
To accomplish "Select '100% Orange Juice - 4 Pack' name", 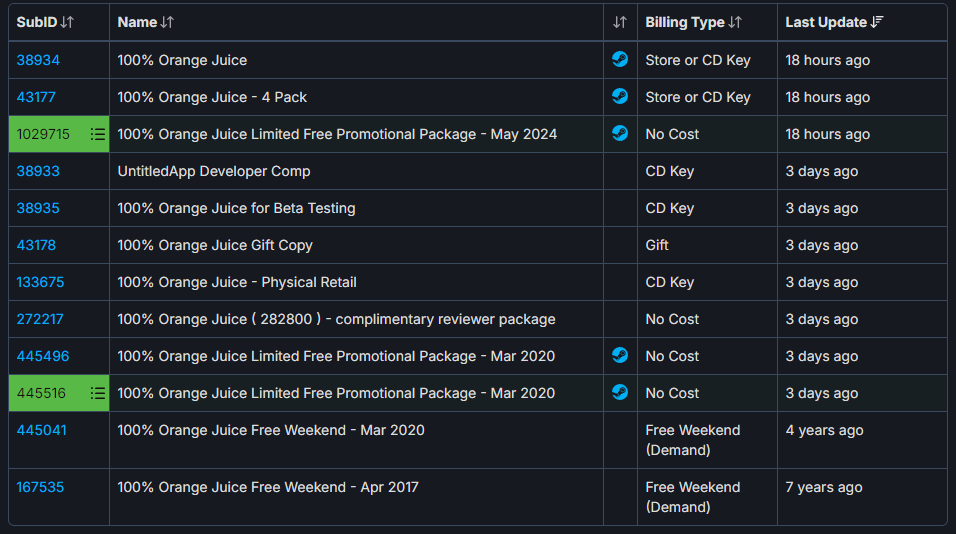I will pyautogui.click(x=212, y=98).
